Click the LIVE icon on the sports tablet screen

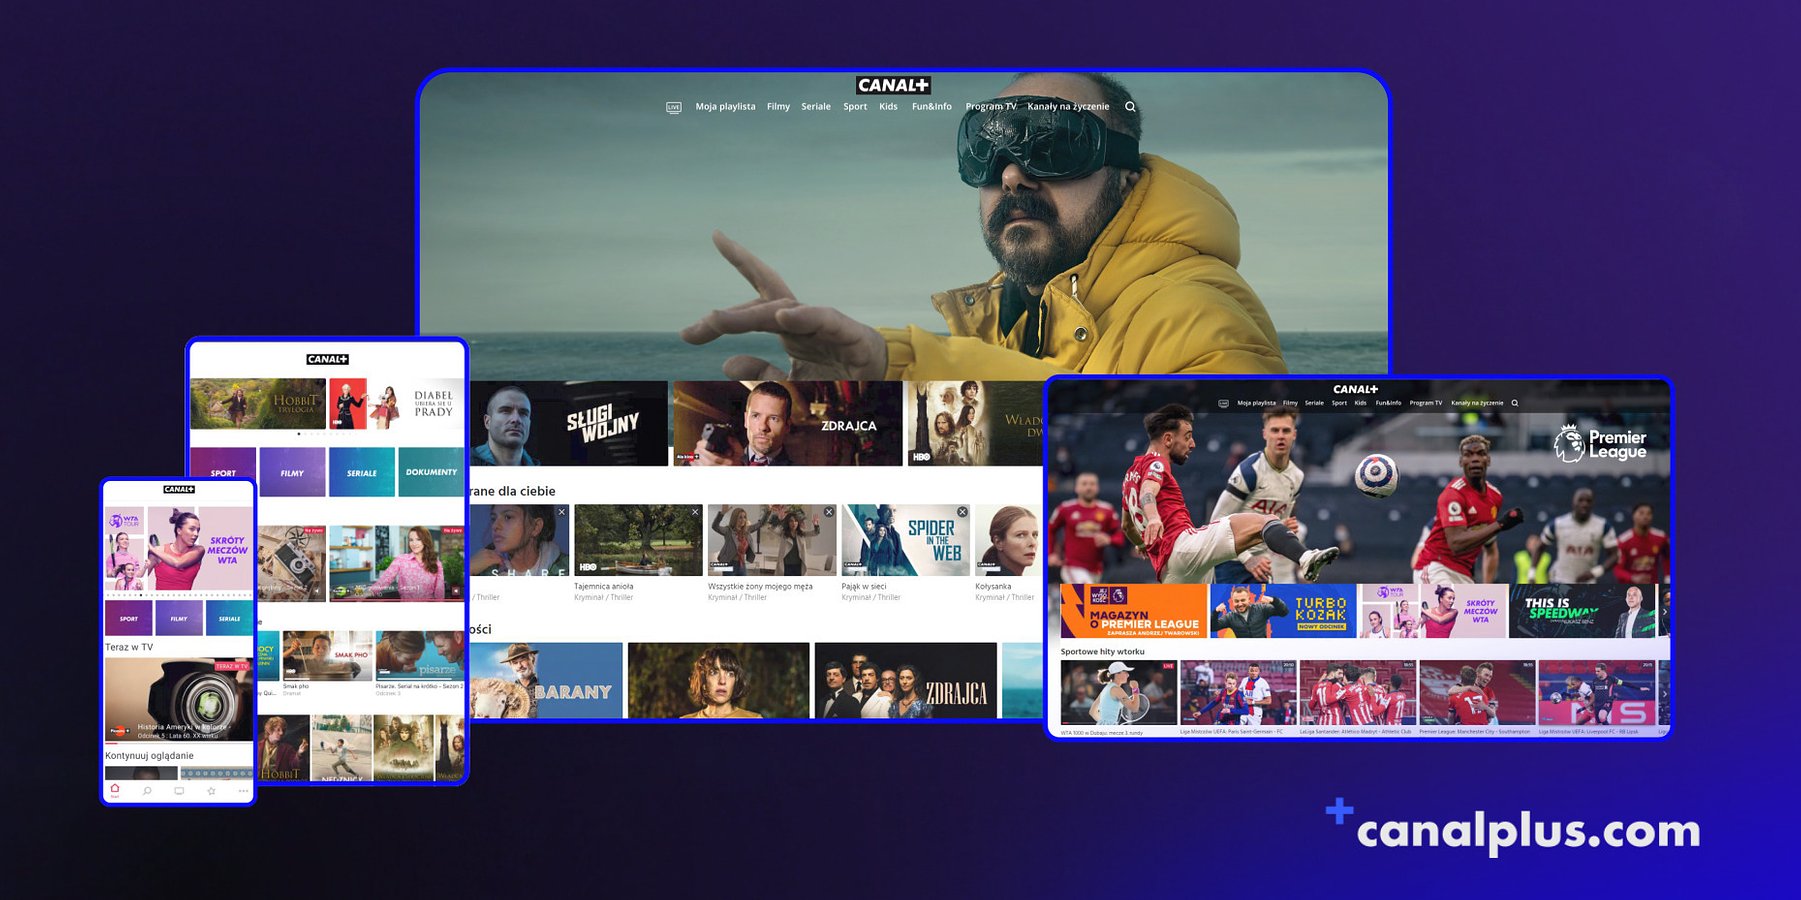tap(1223, 403)
